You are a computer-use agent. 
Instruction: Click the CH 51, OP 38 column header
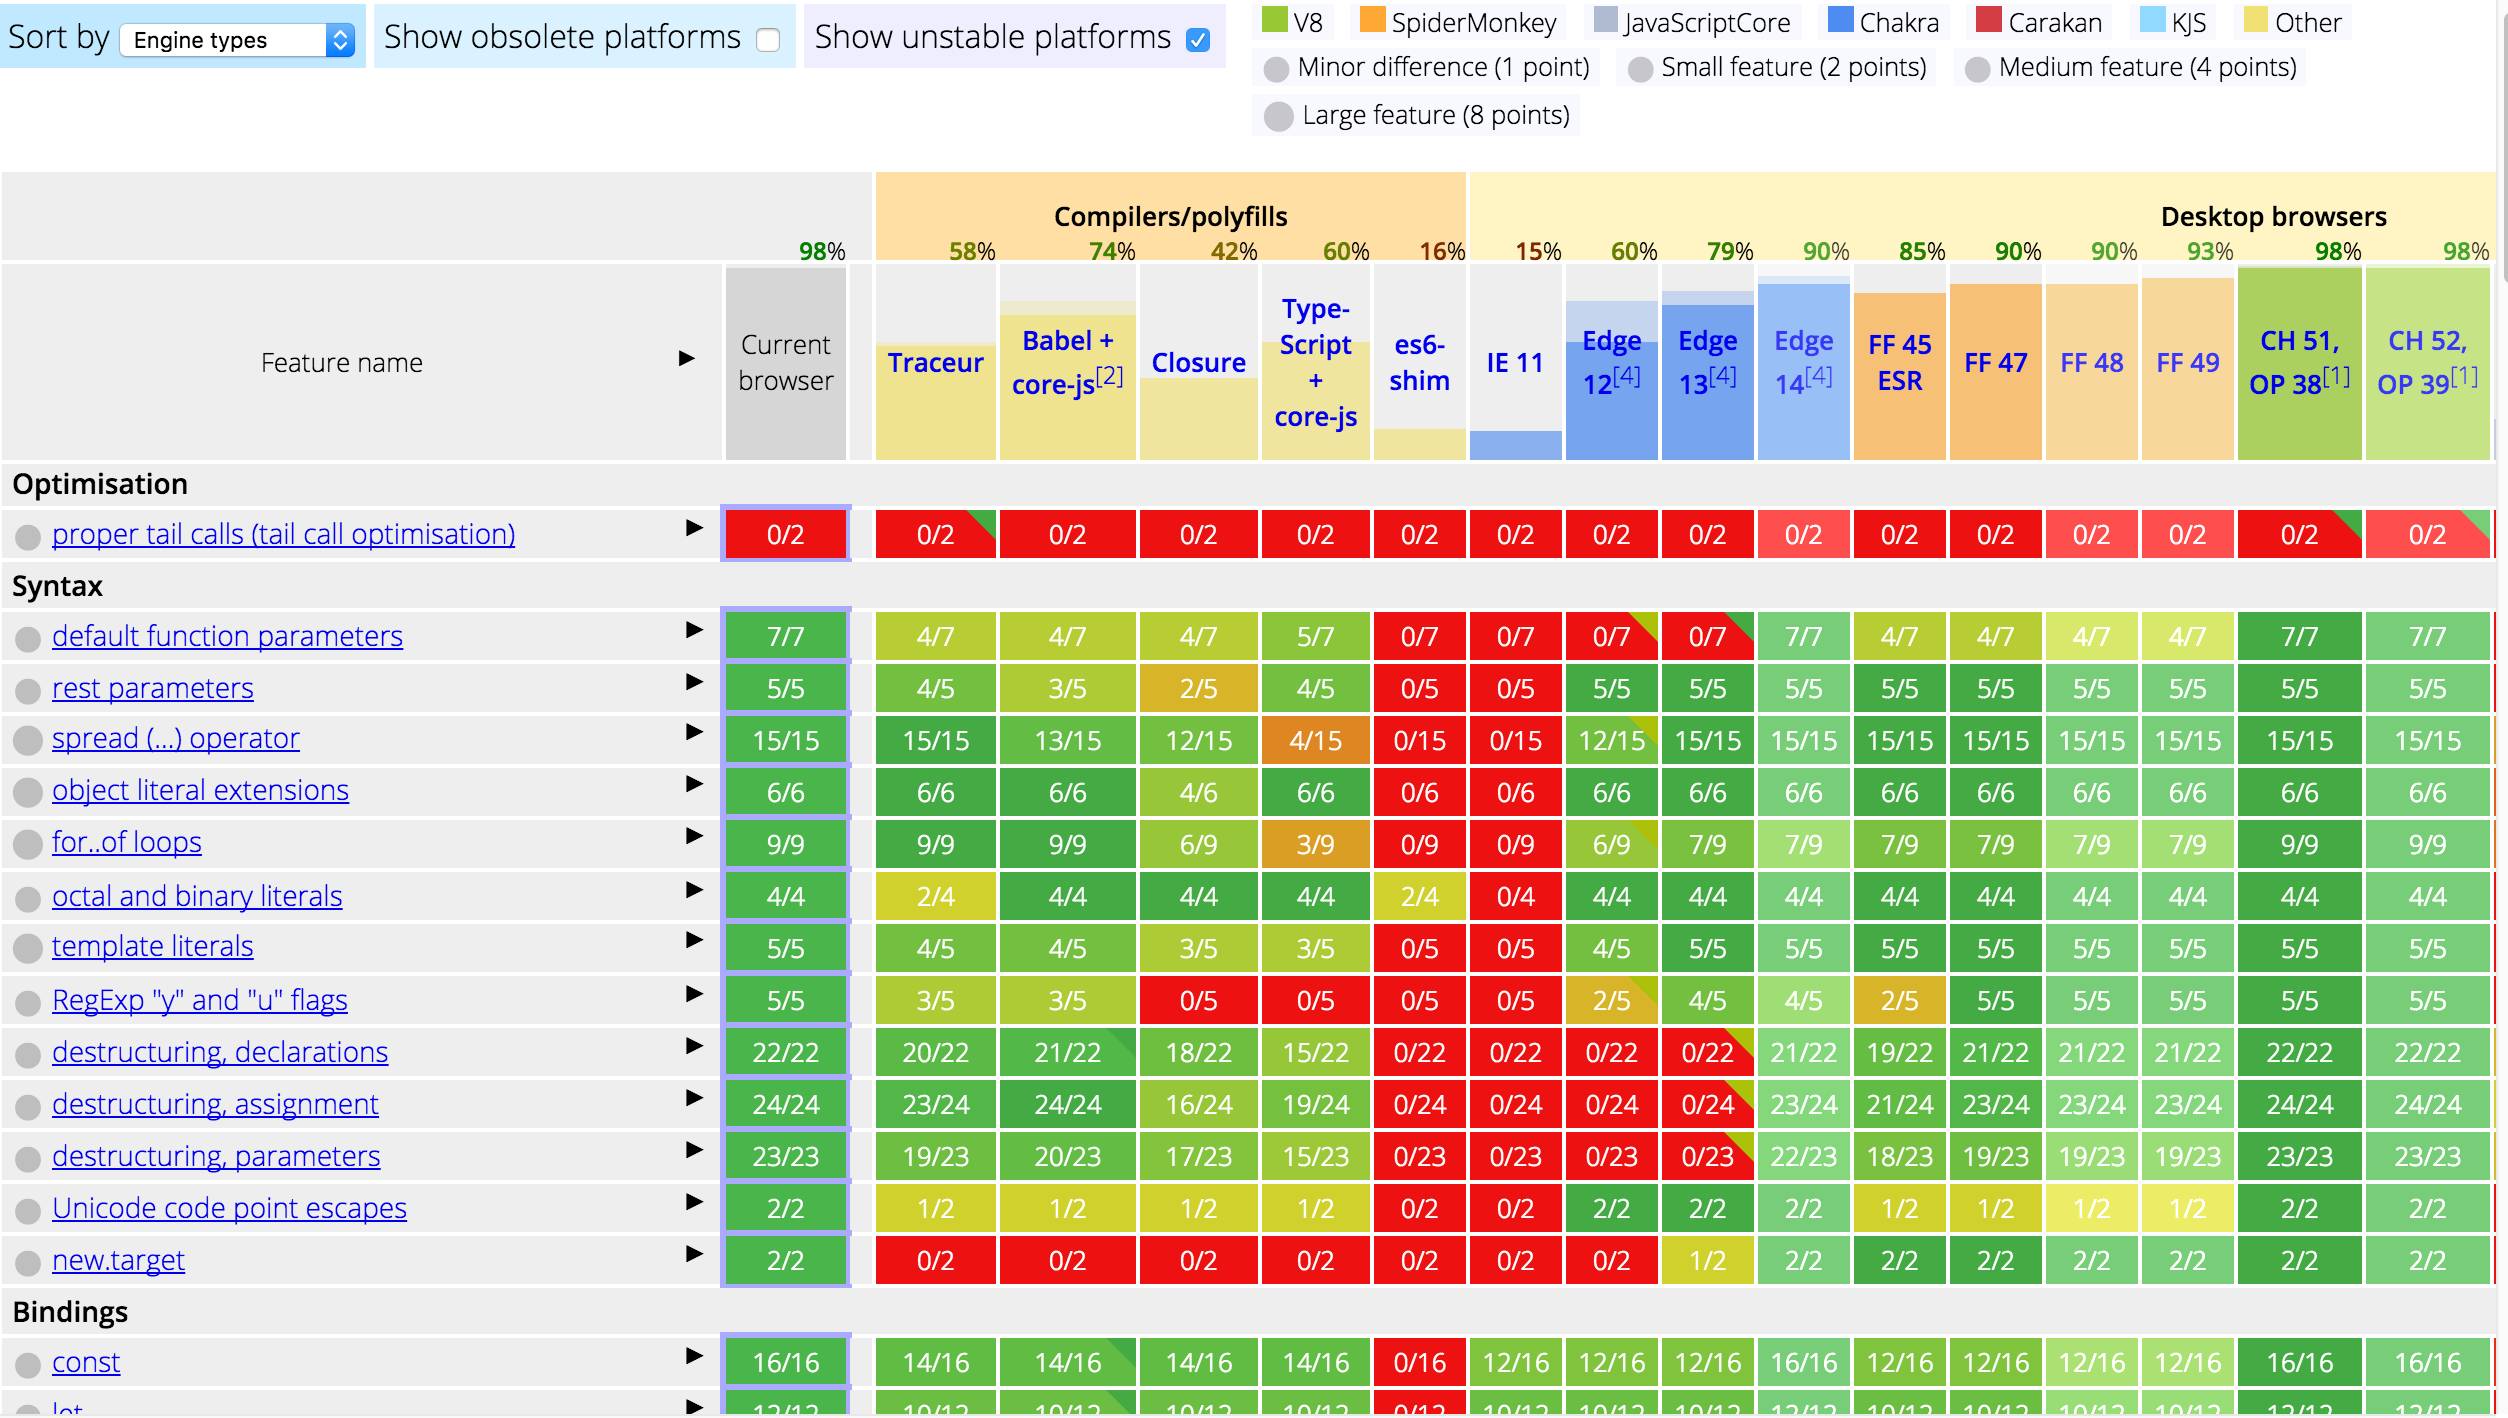tap(2299, 362)
